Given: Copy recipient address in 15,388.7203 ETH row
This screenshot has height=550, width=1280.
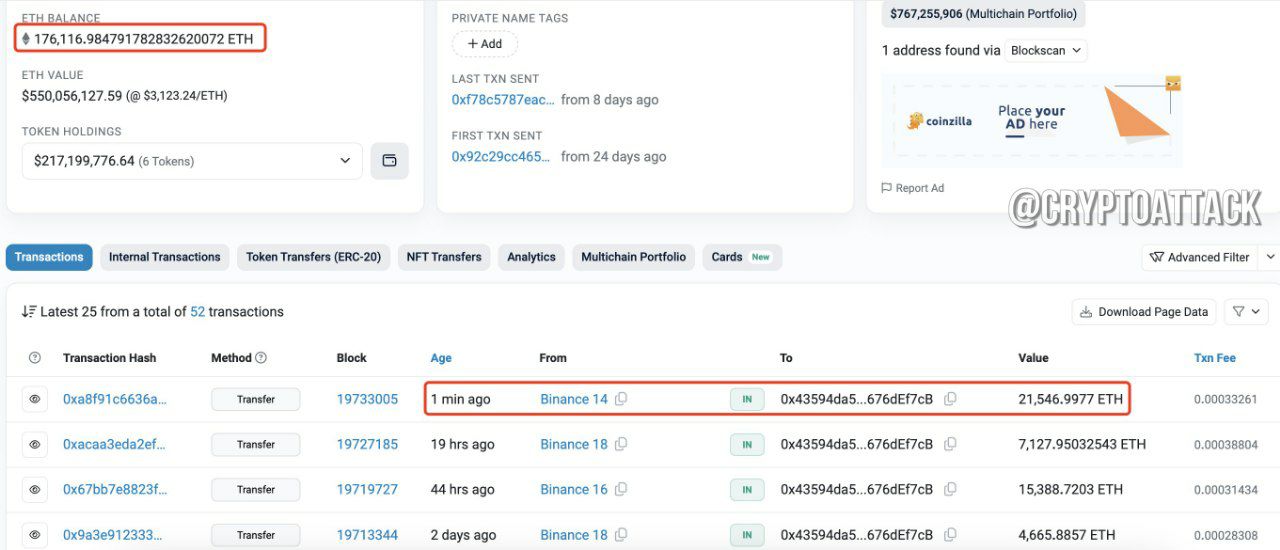Looking at the screenshot, I should (x=950, y=489).
